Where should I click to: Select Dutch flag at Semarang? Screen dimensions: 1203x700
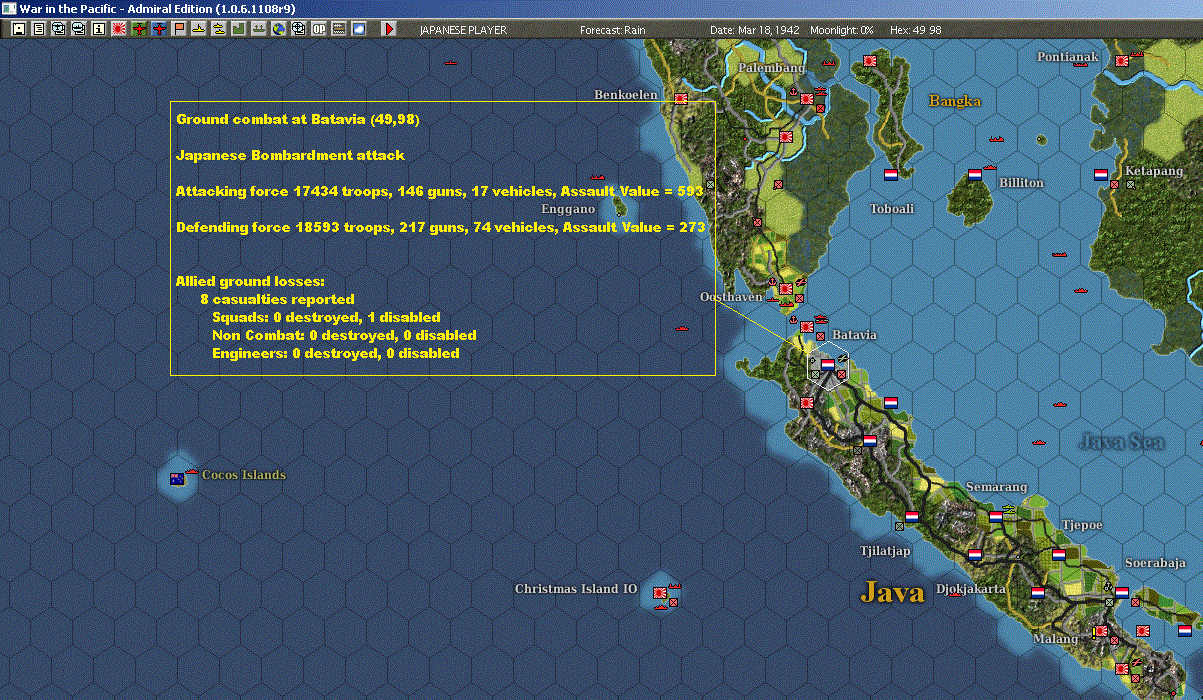pyautogui.click(x=996, y=516)
